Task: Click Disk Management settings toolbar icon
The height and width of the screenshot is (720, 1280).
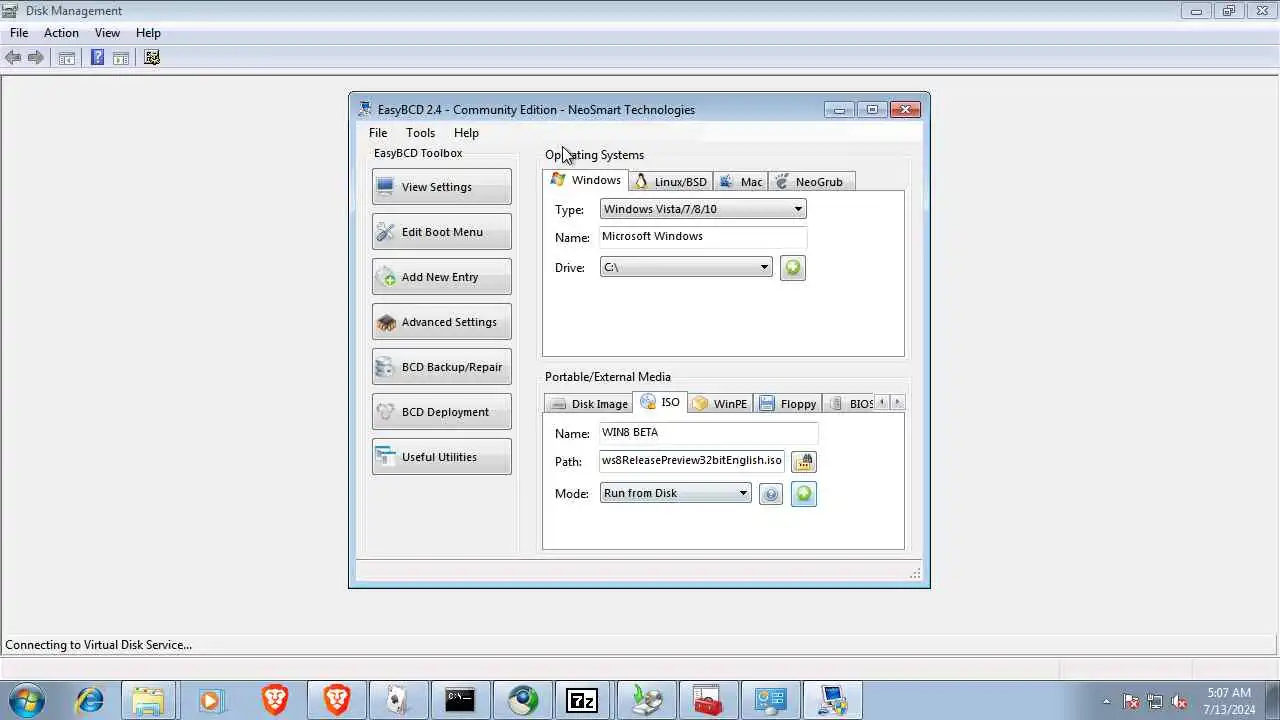Action: [x=152, y=58]
